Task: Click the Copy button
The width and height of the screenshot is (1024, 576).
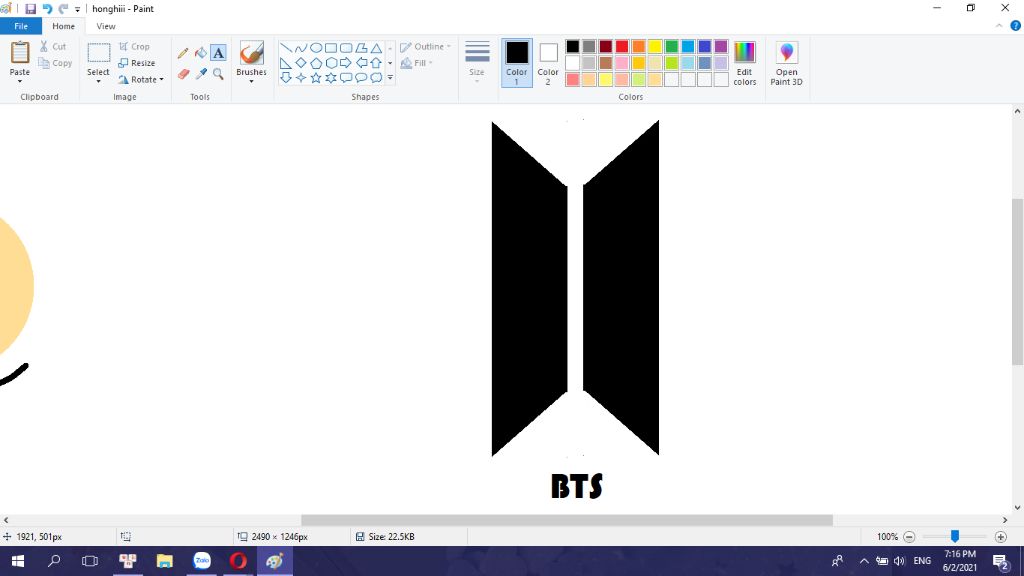Action: click(55, 63)
